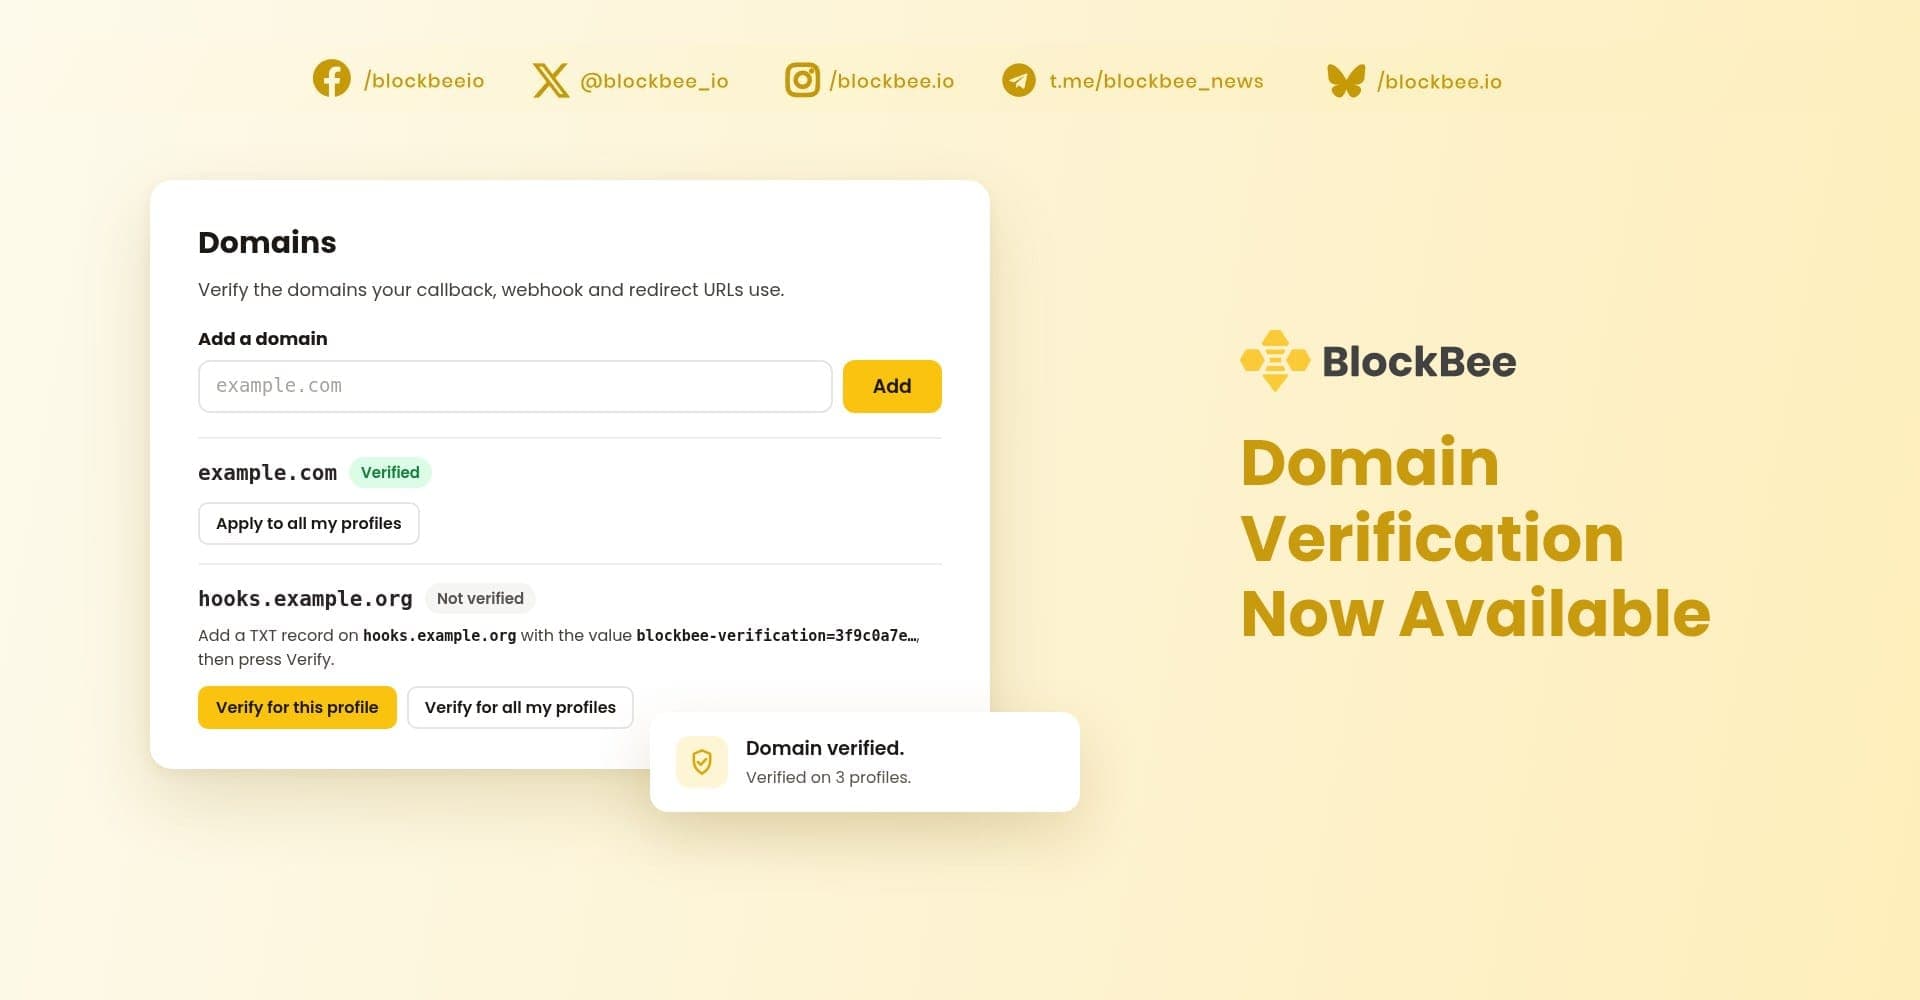Click the Add a domain label
Viewport: 1920px width, 1000px height.
[262, 338]
